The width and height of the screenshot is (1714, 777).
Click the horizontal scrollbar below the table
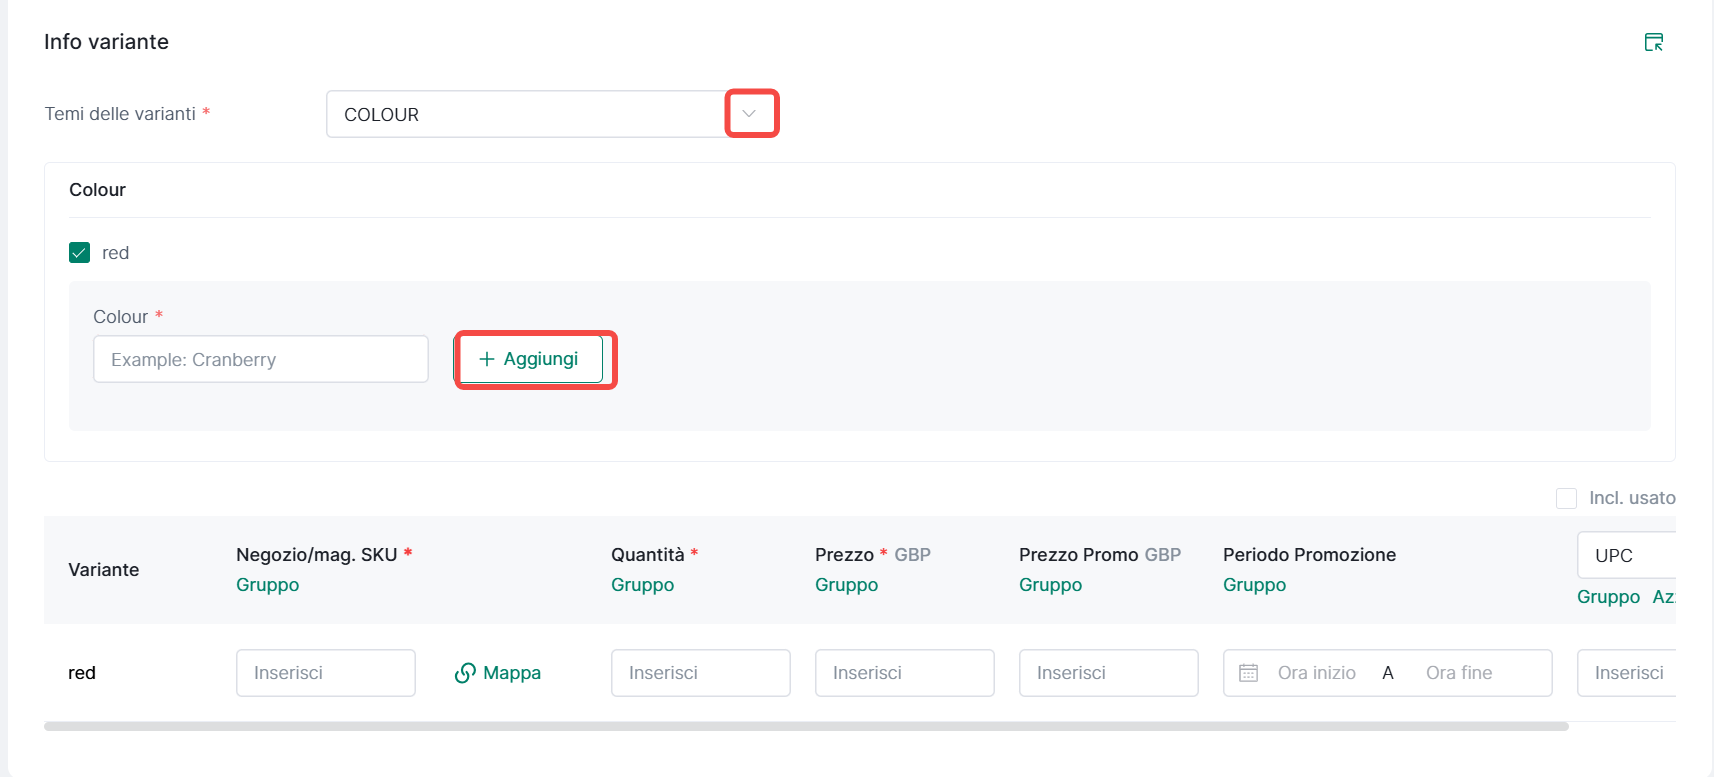(x=805, y=727)
